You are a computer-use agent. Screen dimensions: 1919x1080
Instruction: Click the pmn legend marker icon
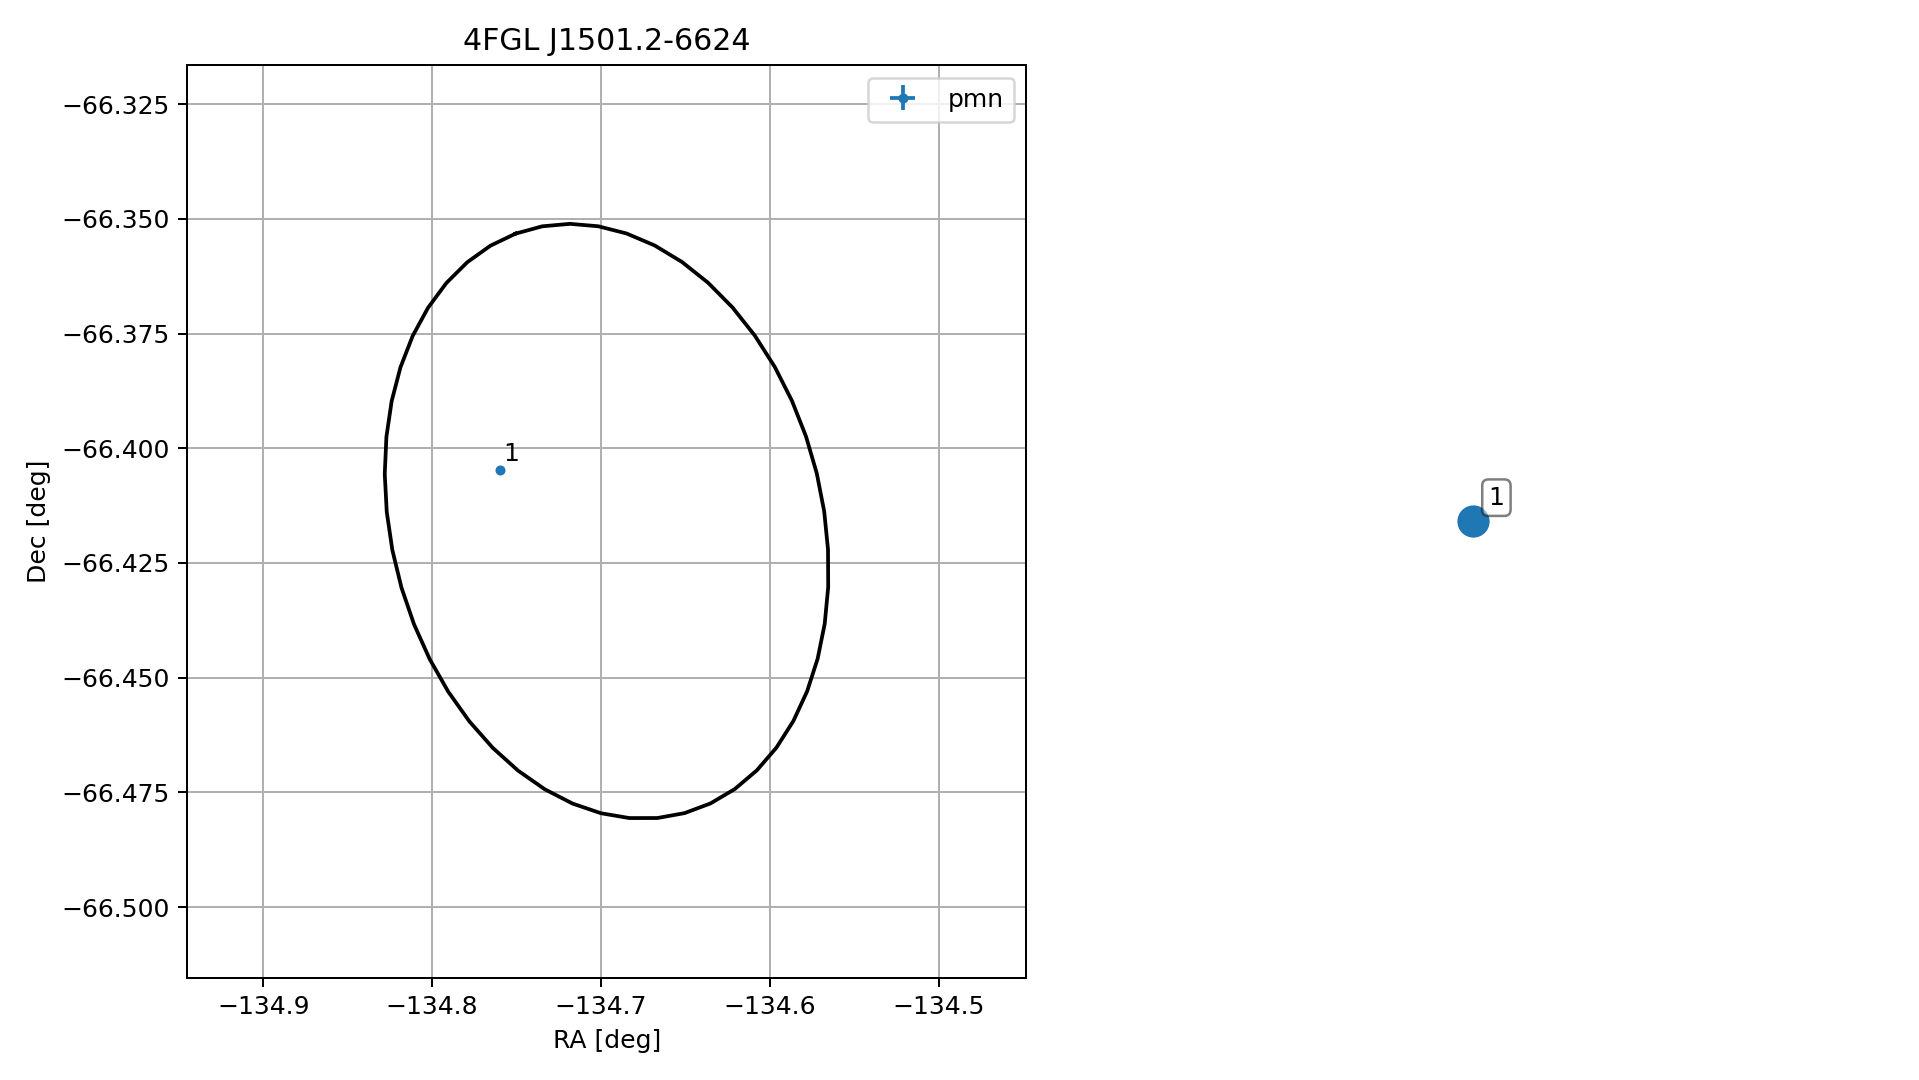tap(902, 98)
